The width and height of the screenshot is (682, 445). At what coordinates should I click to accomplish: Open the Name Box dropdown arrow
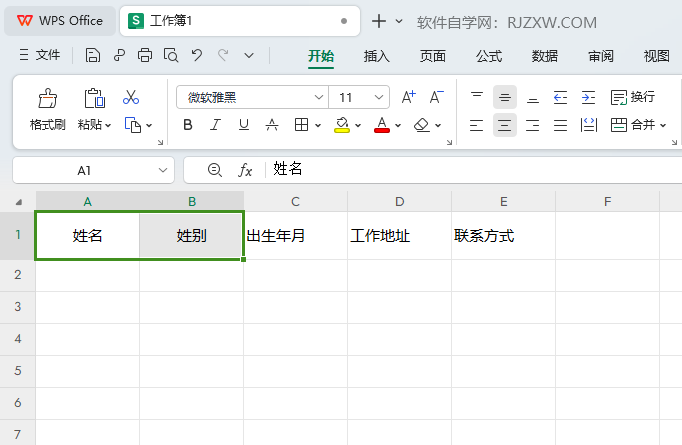[x=163, y=170]
